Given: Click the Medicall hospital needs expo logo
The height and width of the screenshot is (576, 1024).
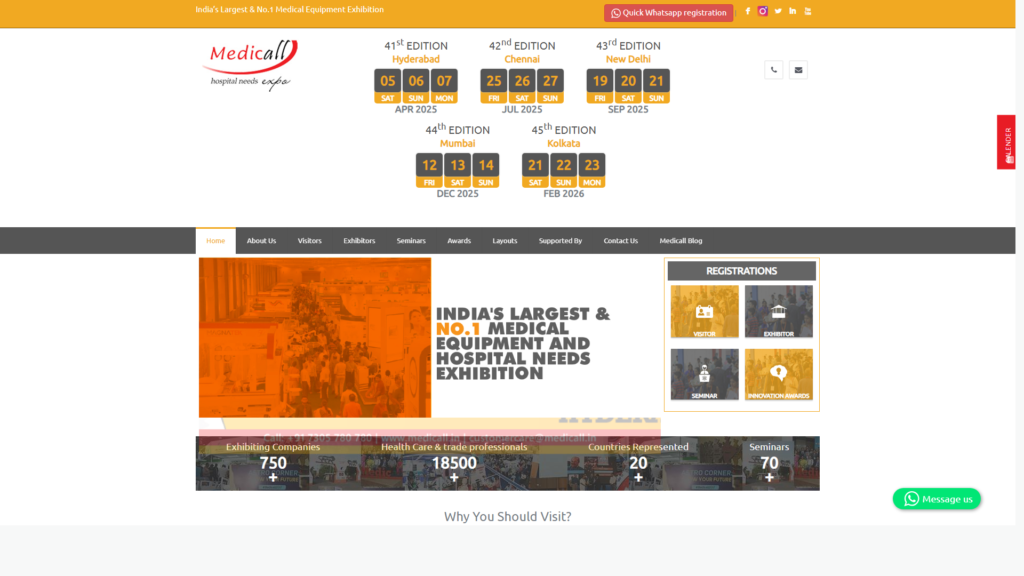Looking at the screenshot, I should coord(251,65).
